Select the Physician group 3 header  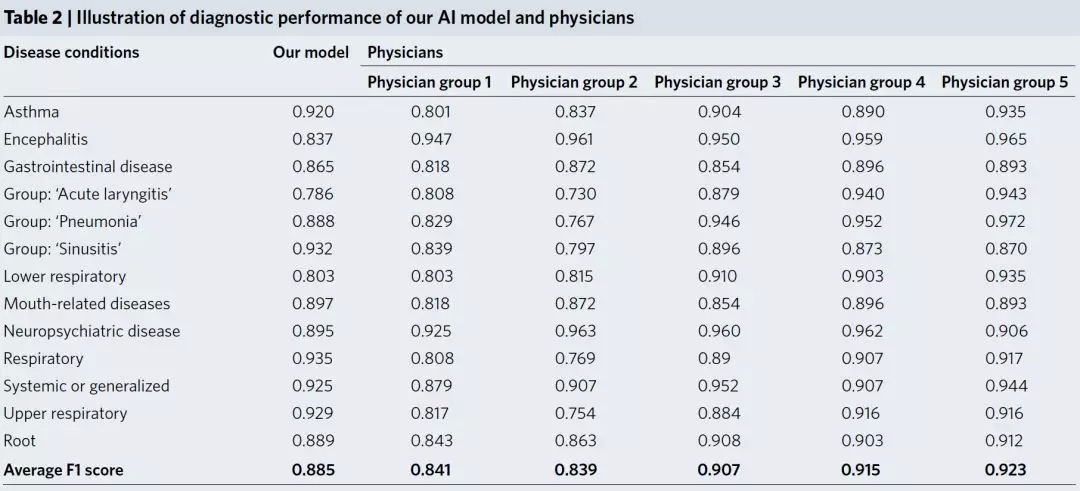tap(717, 82)
